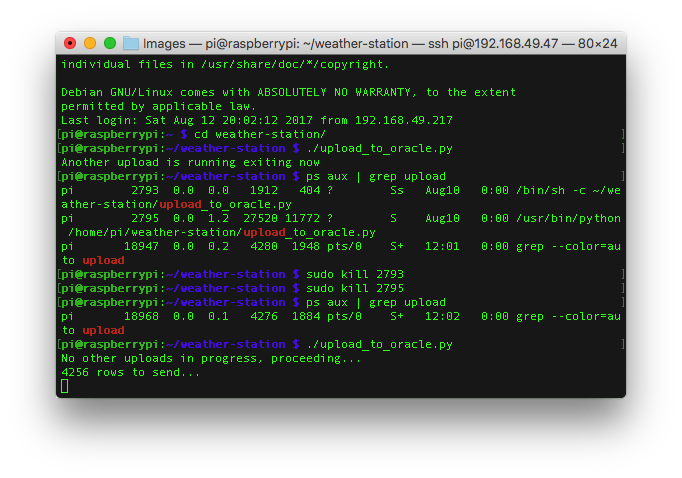682x478 pixels.
Task: Click the window title text 'Images — pi@raspberrypi'
Action: tap(221, 43)
